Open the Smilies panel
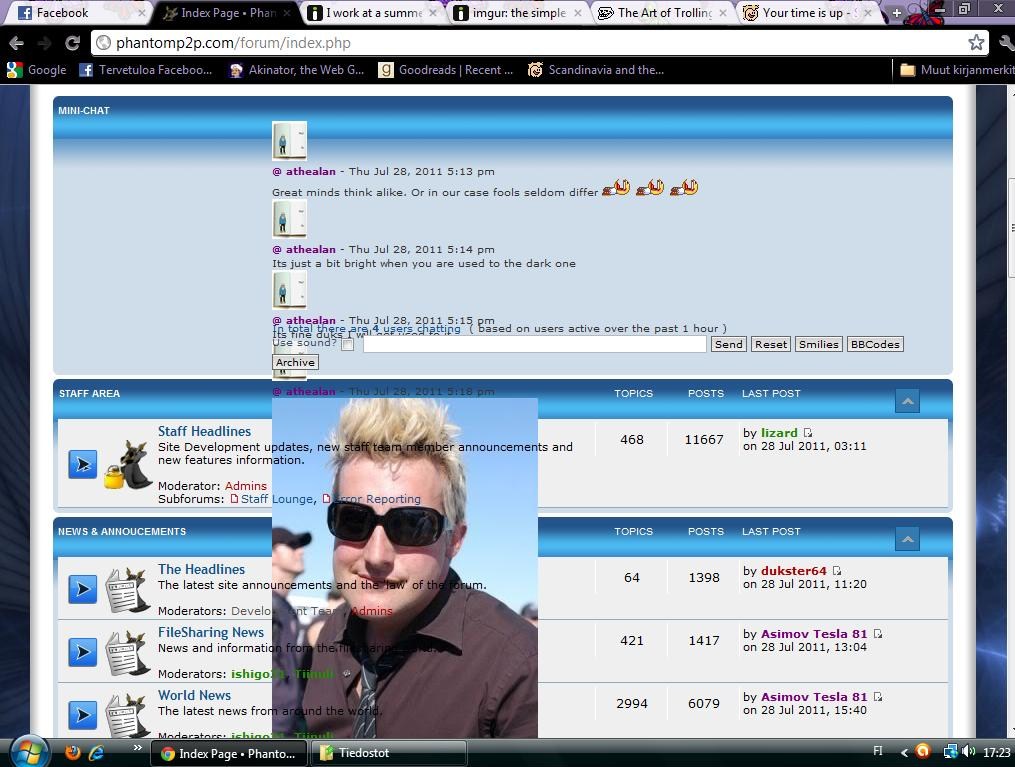 tap(818, 344)
